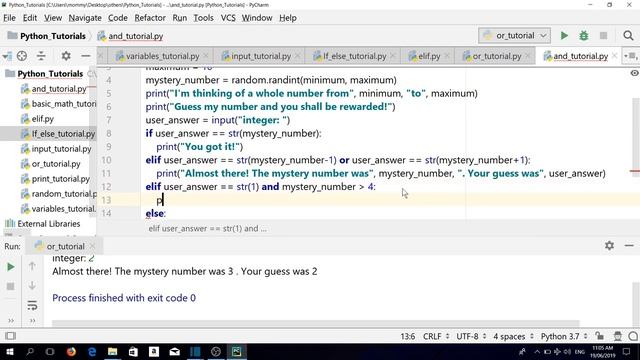Open Firefox from the taskbar
Image resolution: width=640 pixels, height=360 pixels.
coord(71,351)
